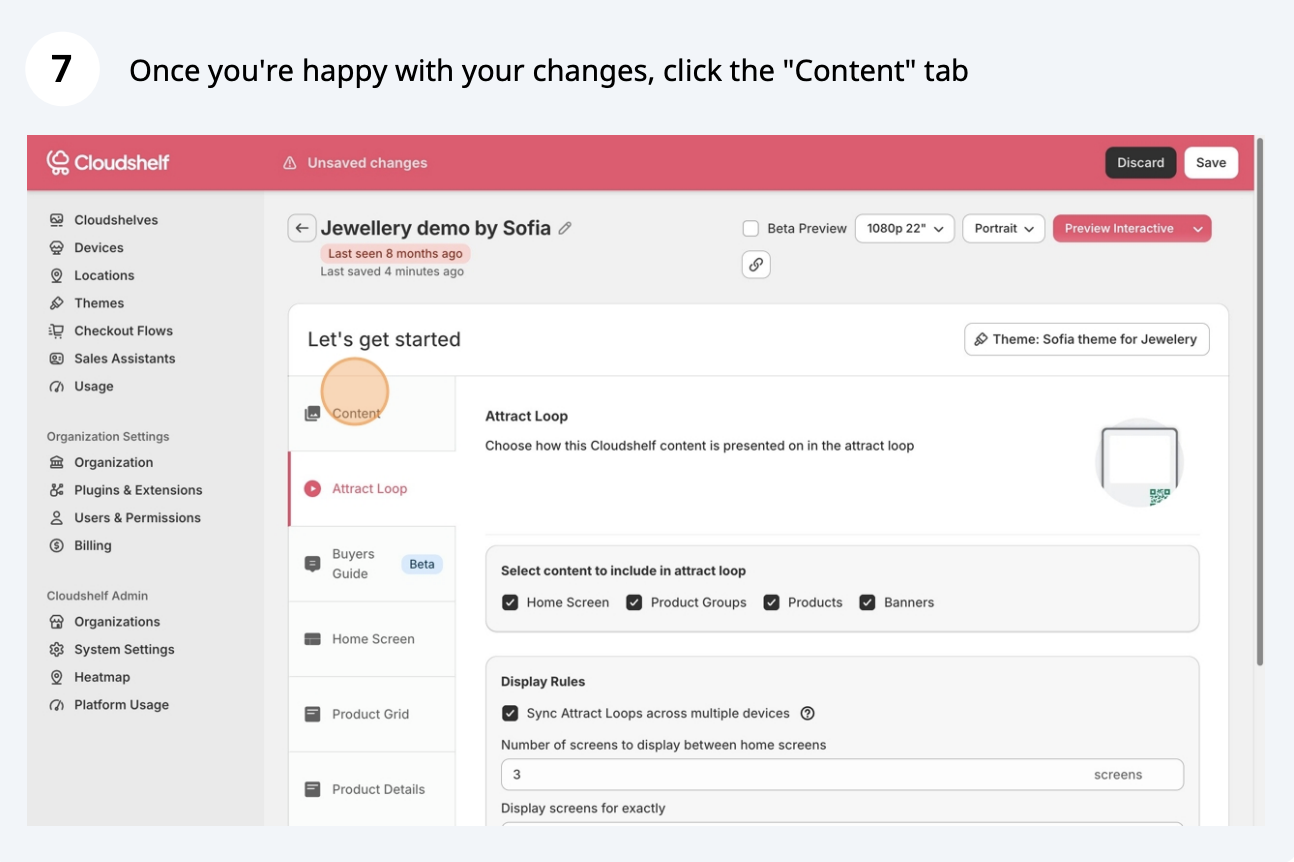Open the 1080p 22" resolution dropdown
This screenshot has width=1294, height=862.
(904, 229)
